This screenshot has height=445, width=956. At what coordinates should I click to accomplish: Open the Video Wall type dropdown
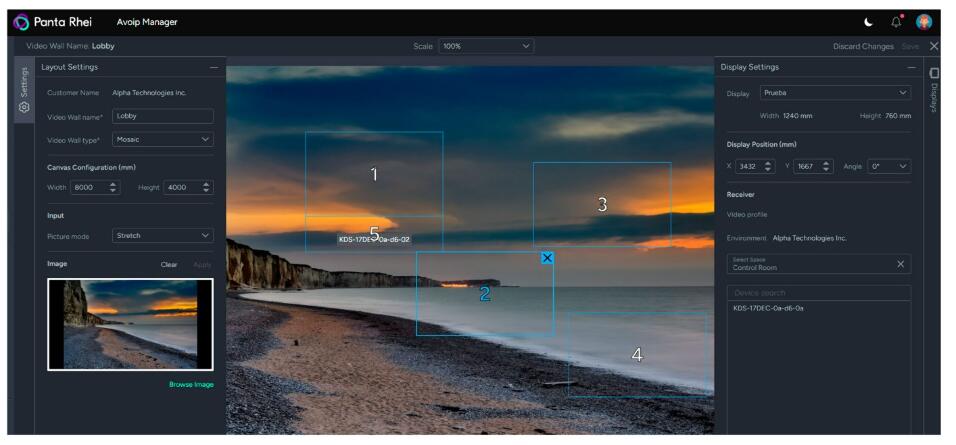coord(163,140)
